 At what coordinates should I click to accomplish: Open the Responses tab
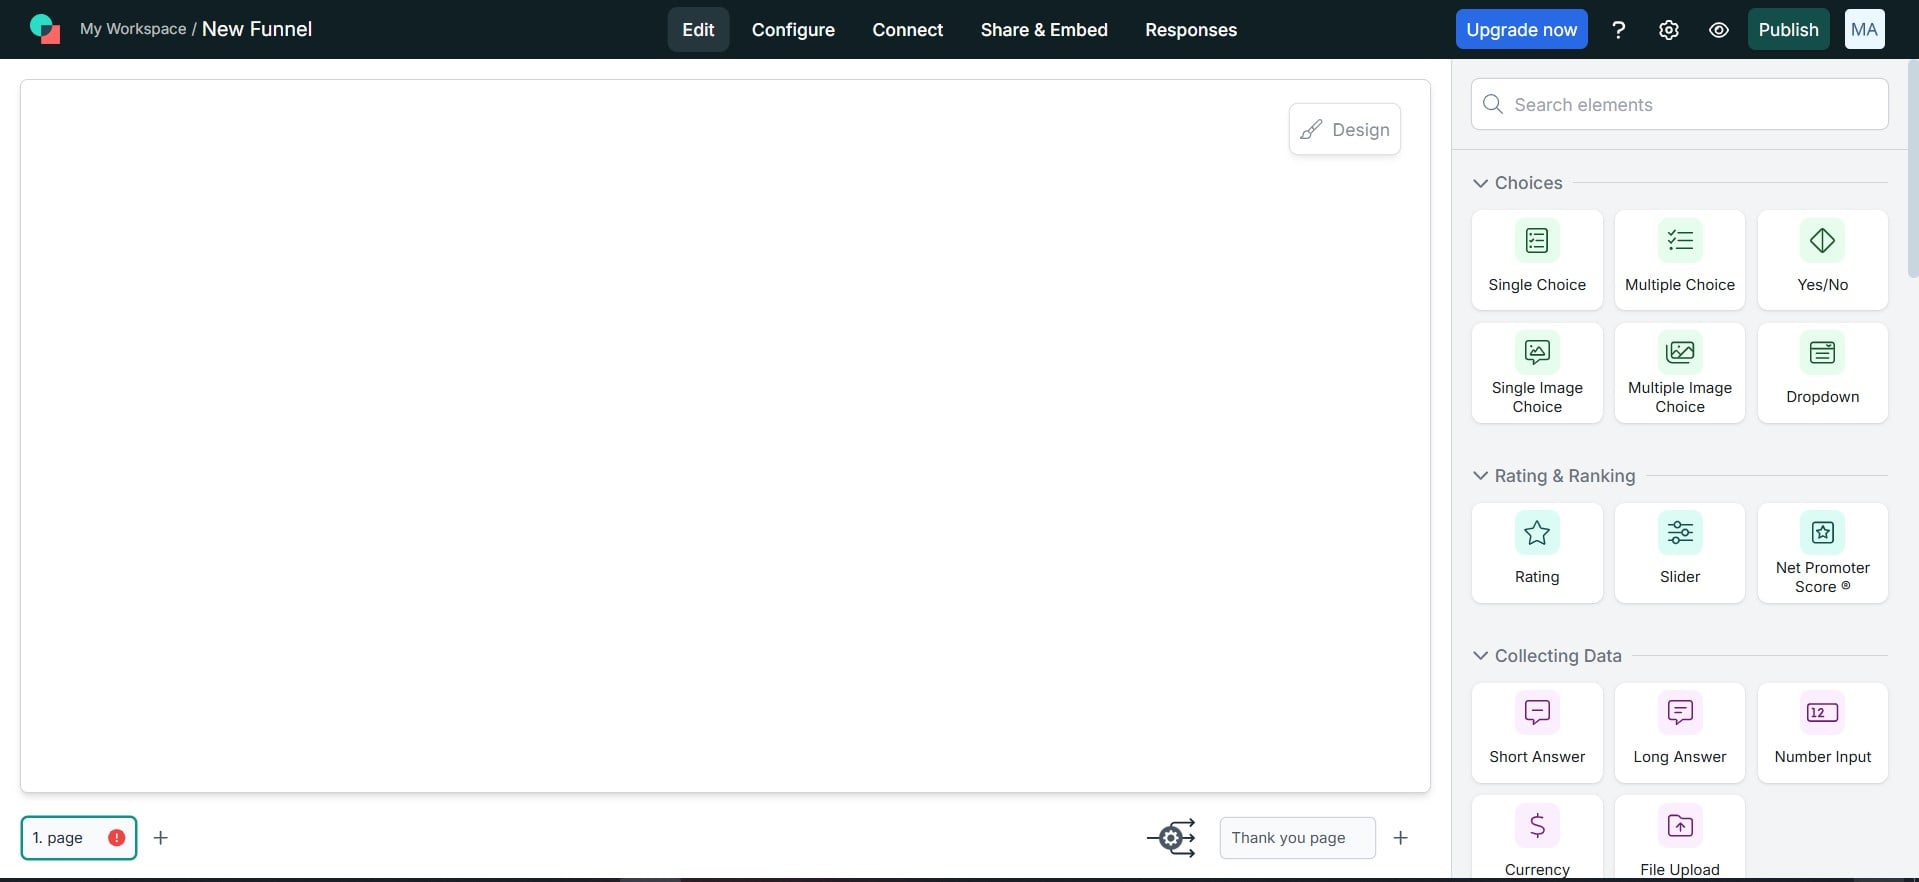click(1191, 30)
